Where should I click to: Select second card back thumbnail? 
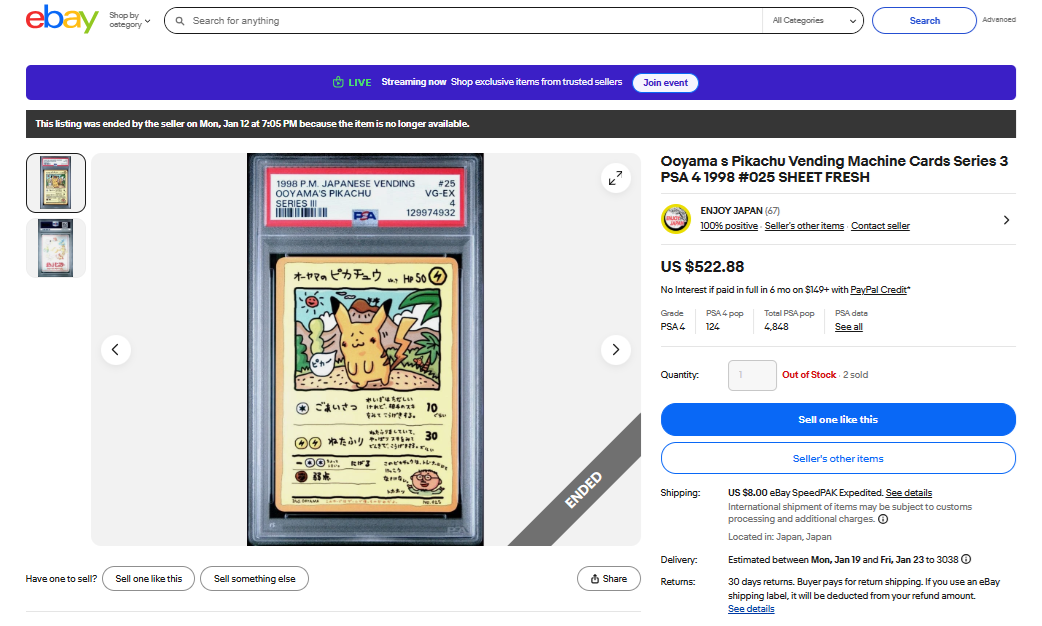coord(56,248)
